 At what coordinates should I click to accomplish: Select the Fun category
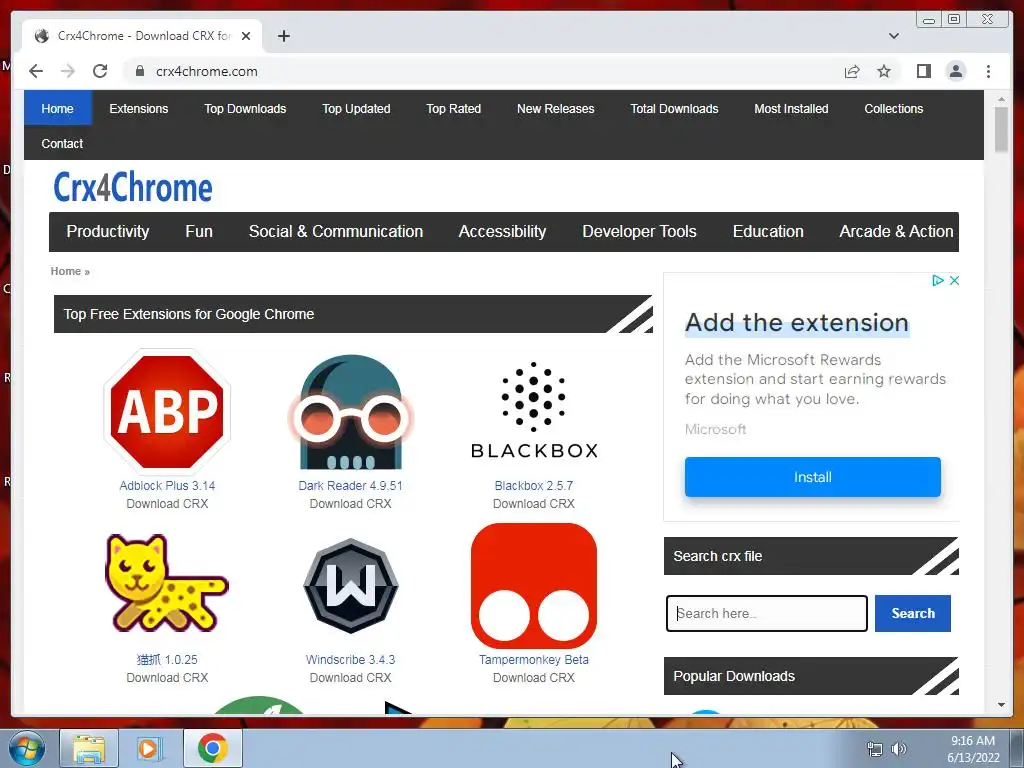pyautogui.click(x=199, y=231)
